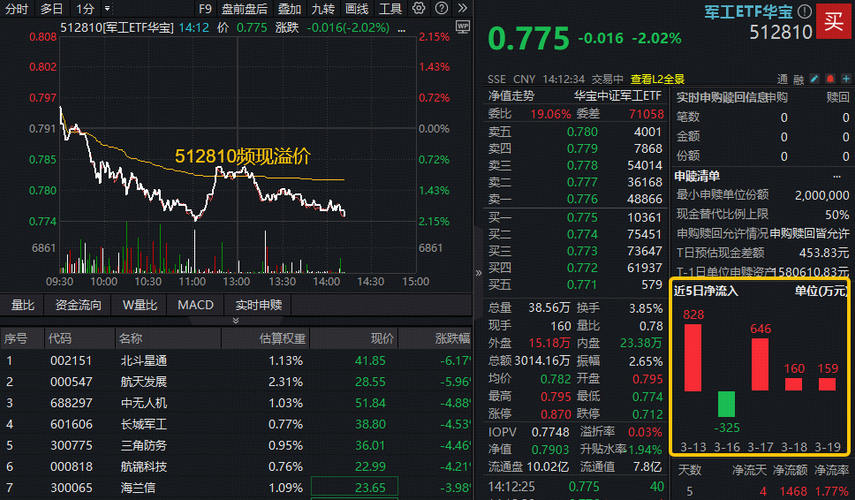Screen dimensions: 855x500
Task: Click the large 0.775 current price
Action: [528, 39]
